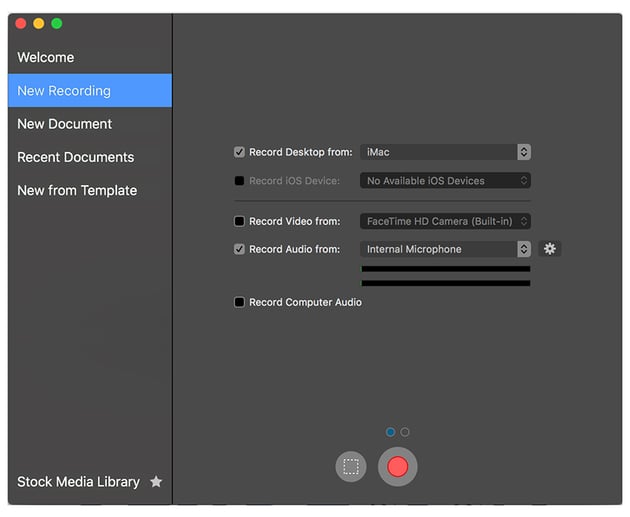Image resolution: width=630 pixels, height=517 pixels.
Task: Select Welcome in the sidebar
Action: [46, 57]
